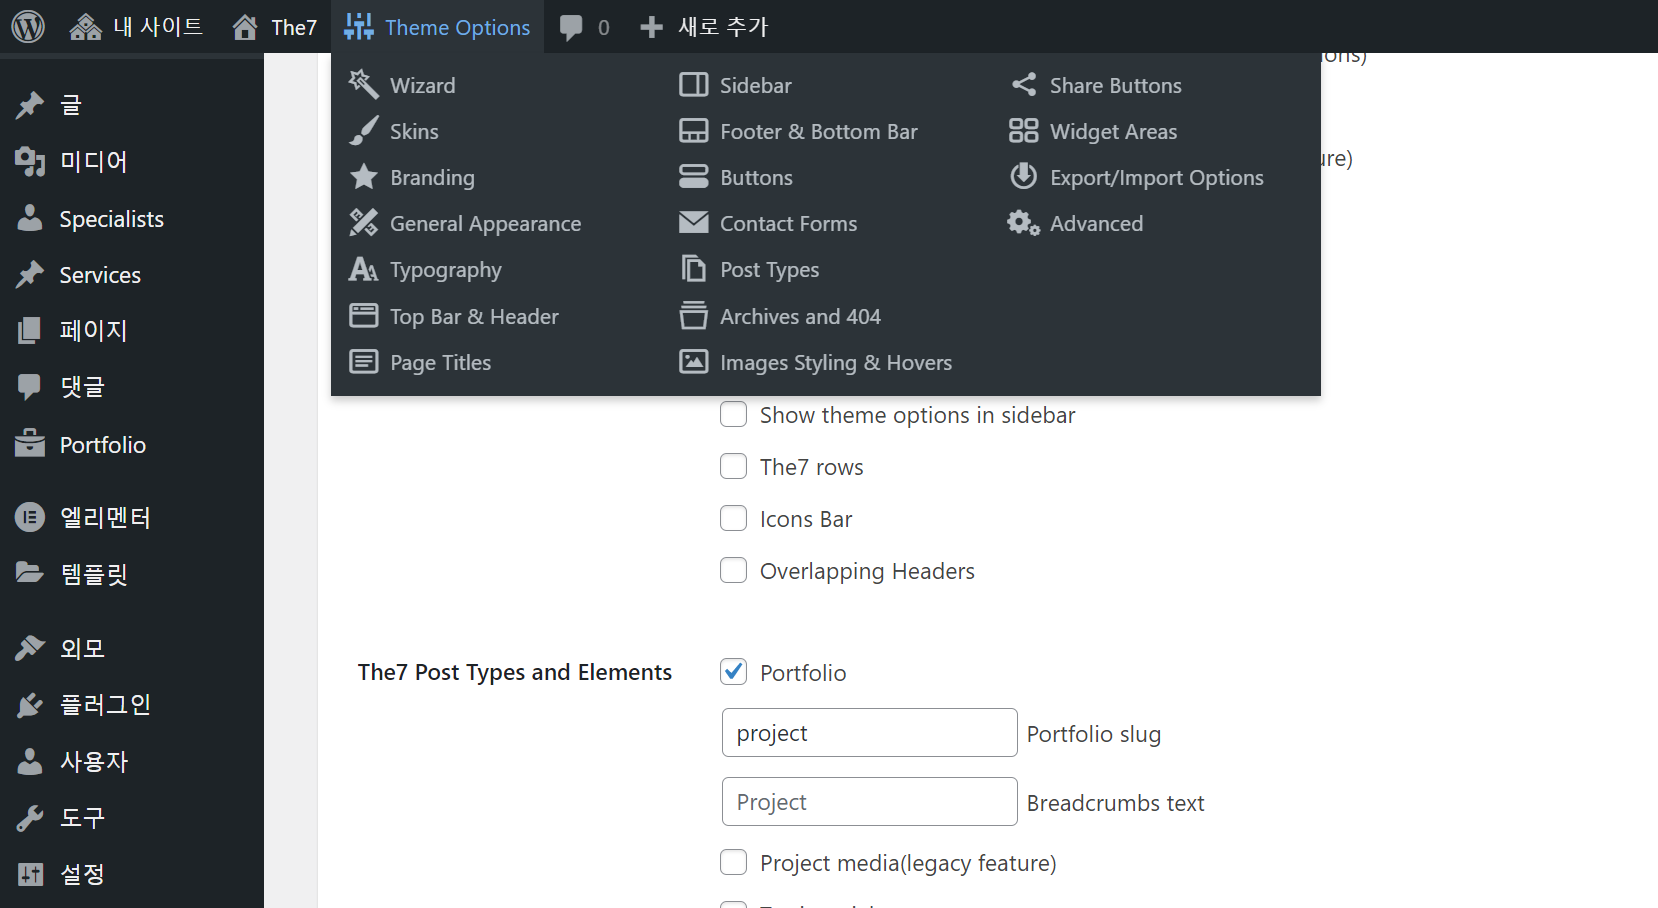Open Footer & Bottom Bar icon
Image resolution: width=1658 pixels, height=908 pixels.
click(693, 131)
